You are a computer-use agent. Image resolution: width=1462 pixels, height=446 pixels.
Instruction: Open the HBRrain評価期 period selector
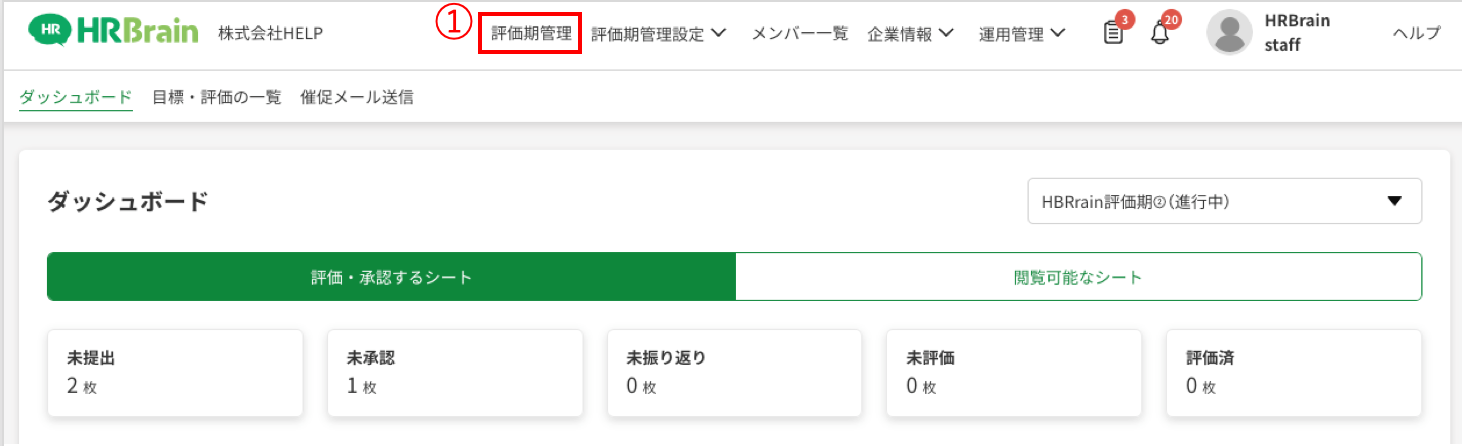(x=1225, y=201)
